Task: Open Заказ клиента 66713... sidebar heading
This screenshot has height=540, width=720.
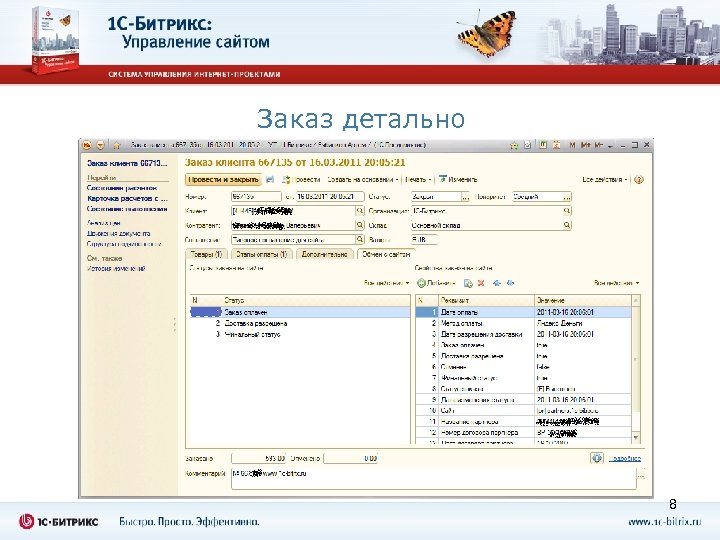Action: 127,163
